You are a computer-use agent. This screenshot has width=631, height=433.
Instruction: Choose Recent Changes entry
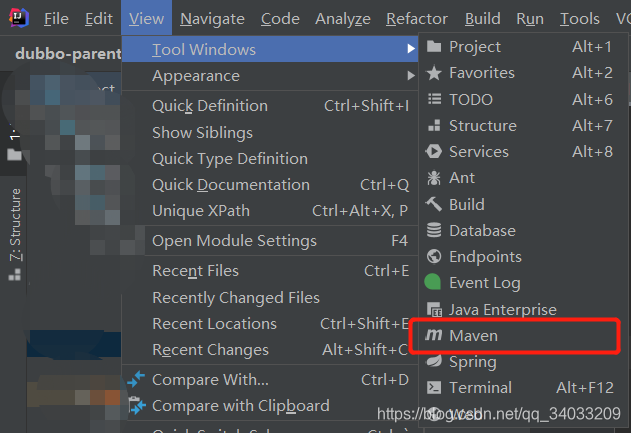pyautogui.click(x=270, y=350)
